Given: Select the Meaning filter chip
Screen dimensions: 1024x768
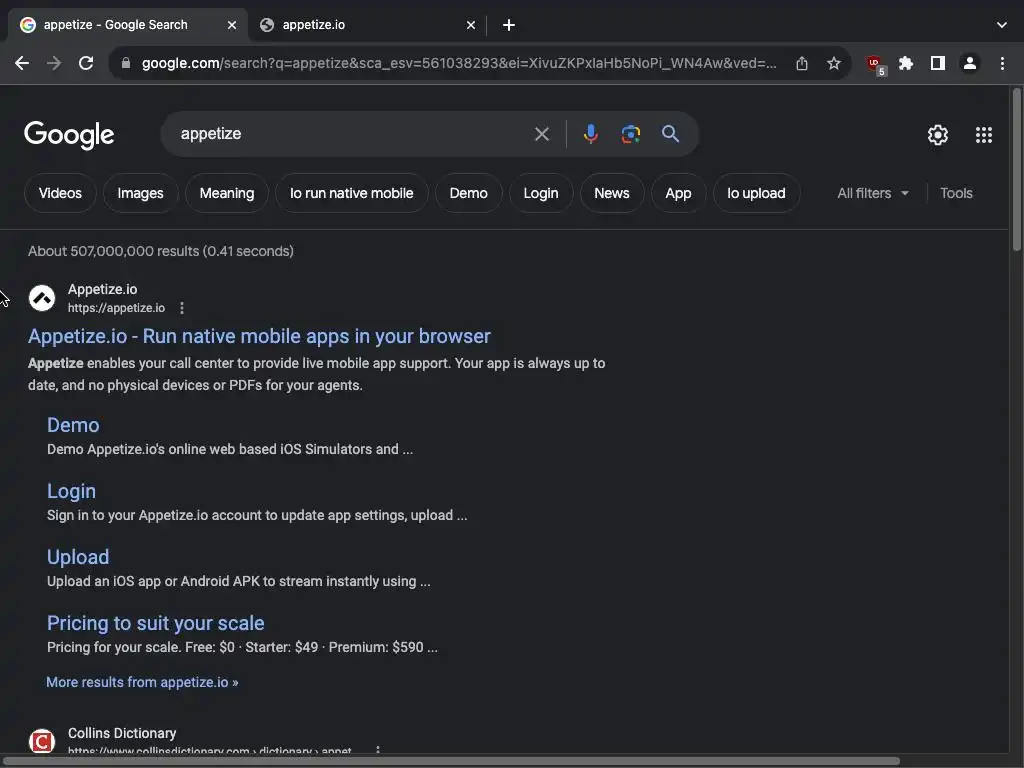Looking at the screenshot, I should (227, 193).
